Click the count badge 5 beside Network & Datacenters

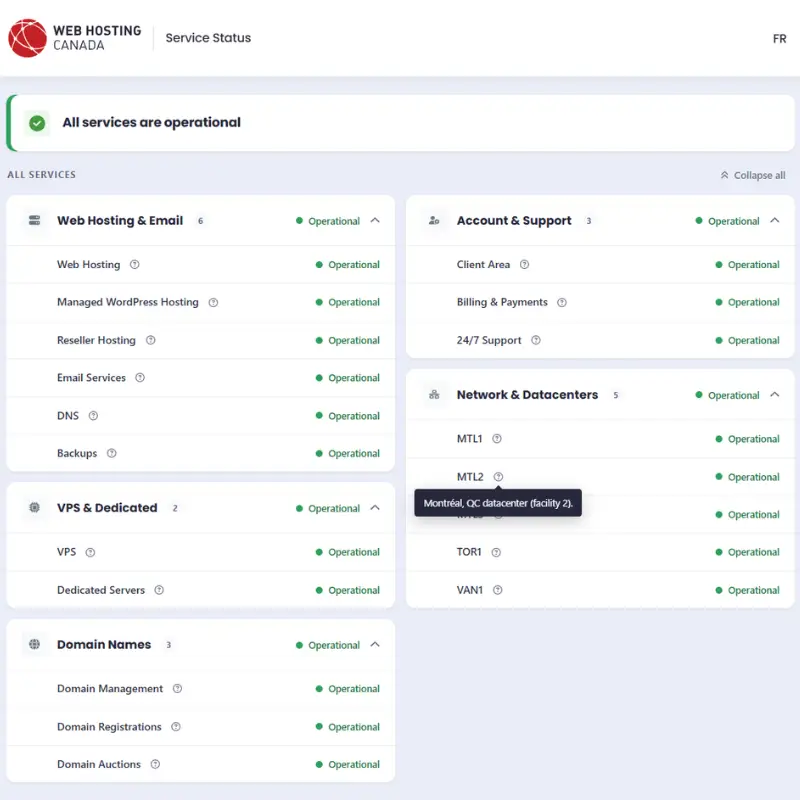(x=616, y=395)
